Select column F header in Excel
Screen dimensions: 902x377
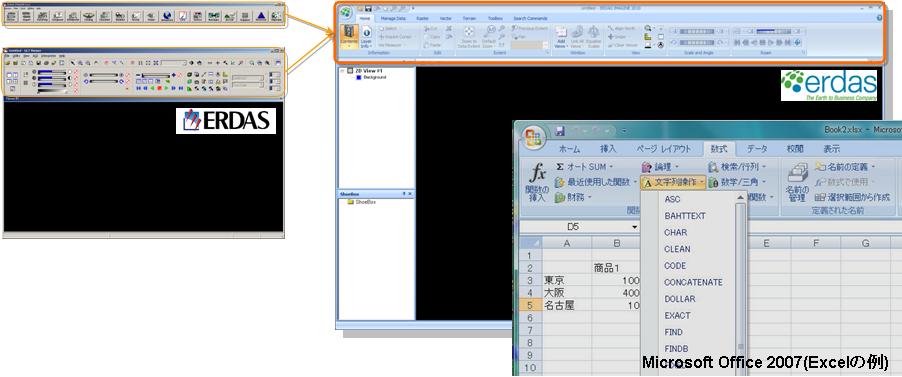816,243
